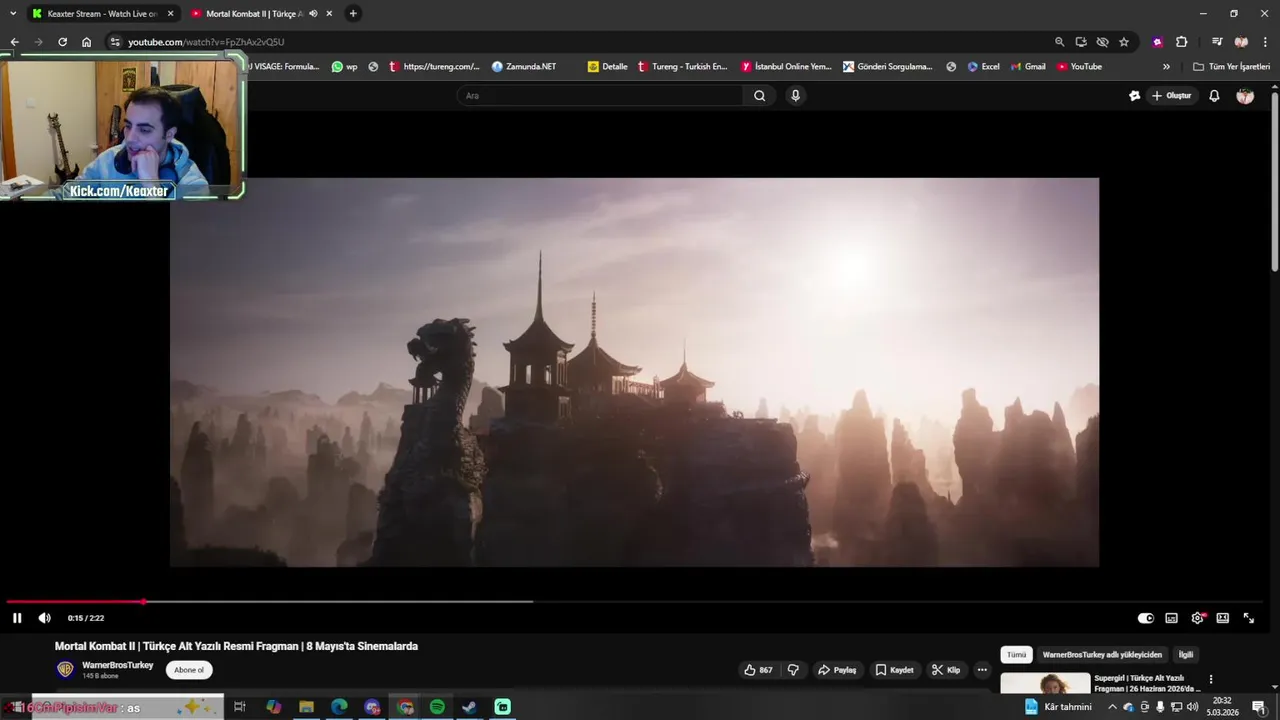Open the browser extensions puzzle icon
The image size is (1280, 720).
pyautogui.click(x=1181, y=42)
